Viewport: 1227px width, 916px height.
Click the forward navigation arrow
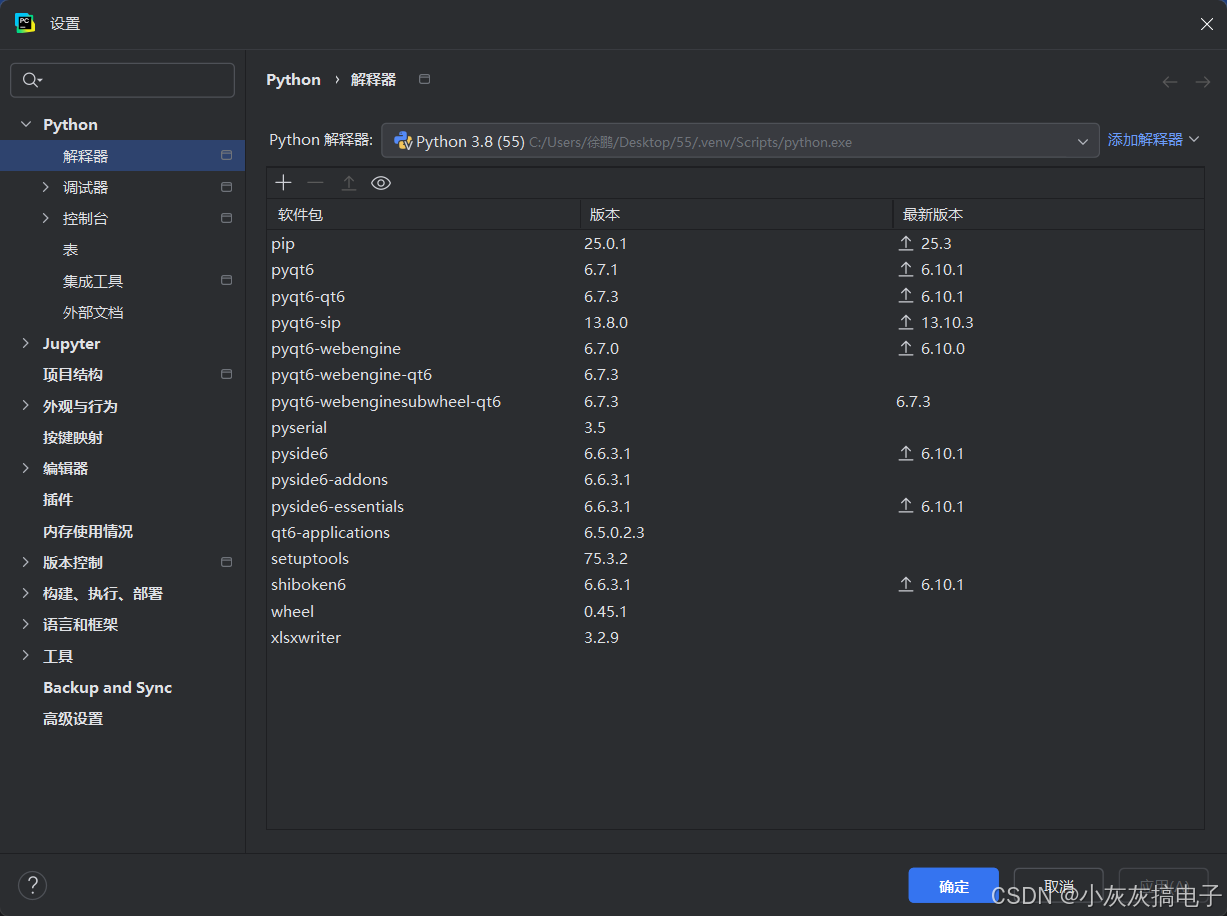pyautogui.click(x=1203, y=81)
